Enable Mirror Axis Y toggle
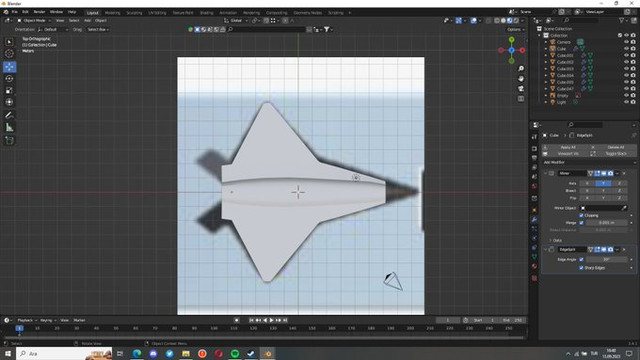The image size is (640, 360). [x=603, y=183]
